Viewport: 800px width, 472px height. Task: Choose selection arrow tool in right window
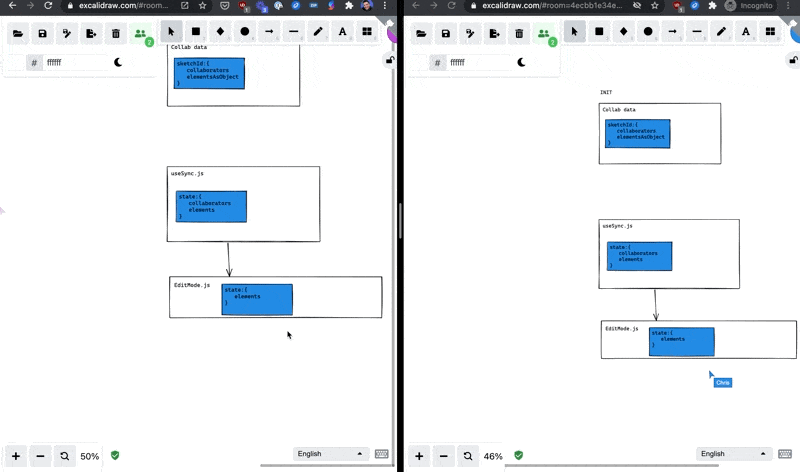574,32
